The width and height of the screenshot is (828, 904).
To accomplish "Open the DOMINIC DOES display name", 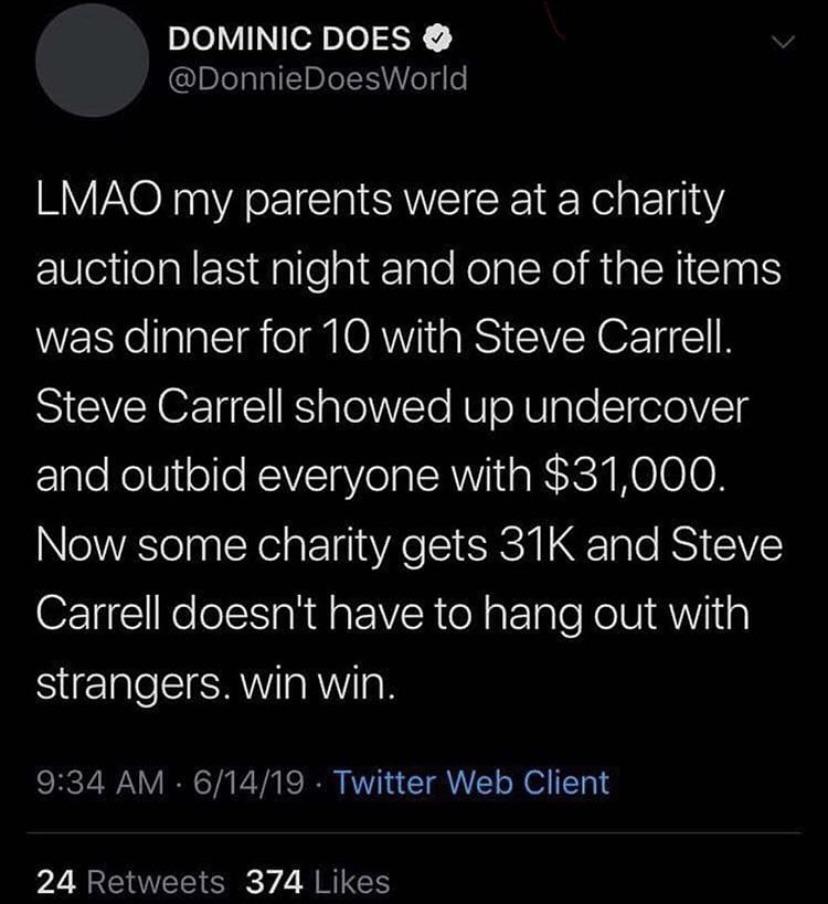I will 290,41.
